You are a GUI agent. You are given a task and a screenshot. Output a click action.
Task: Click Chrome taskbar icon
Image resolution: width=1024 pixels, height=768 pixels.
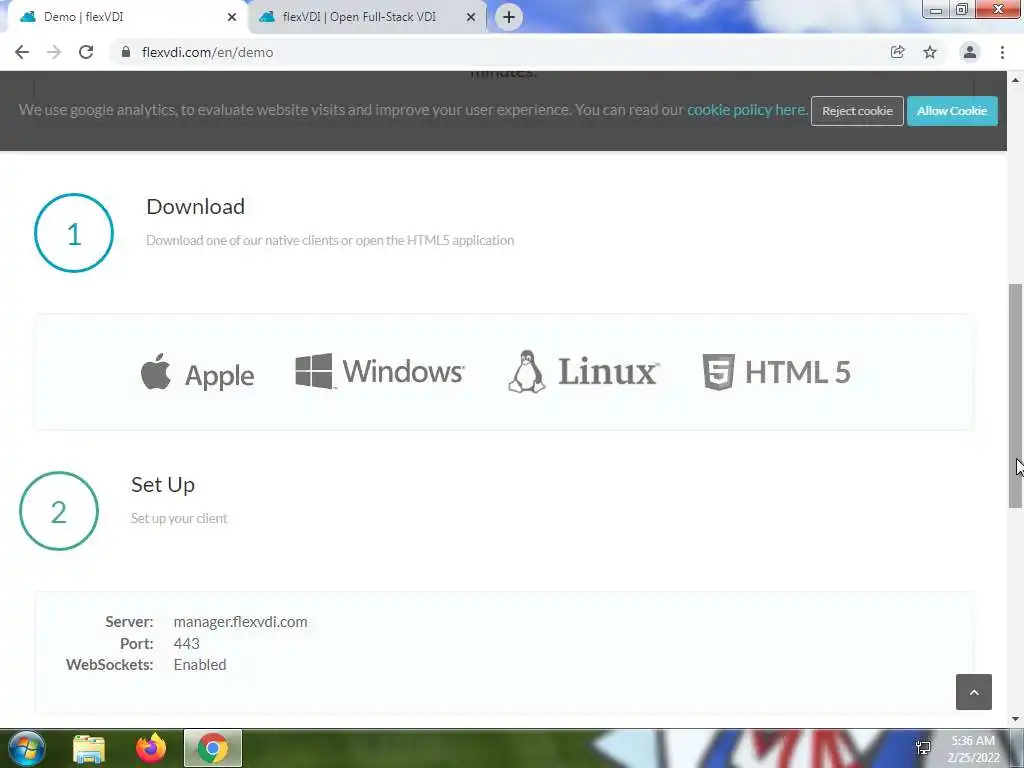click(213, 748)
